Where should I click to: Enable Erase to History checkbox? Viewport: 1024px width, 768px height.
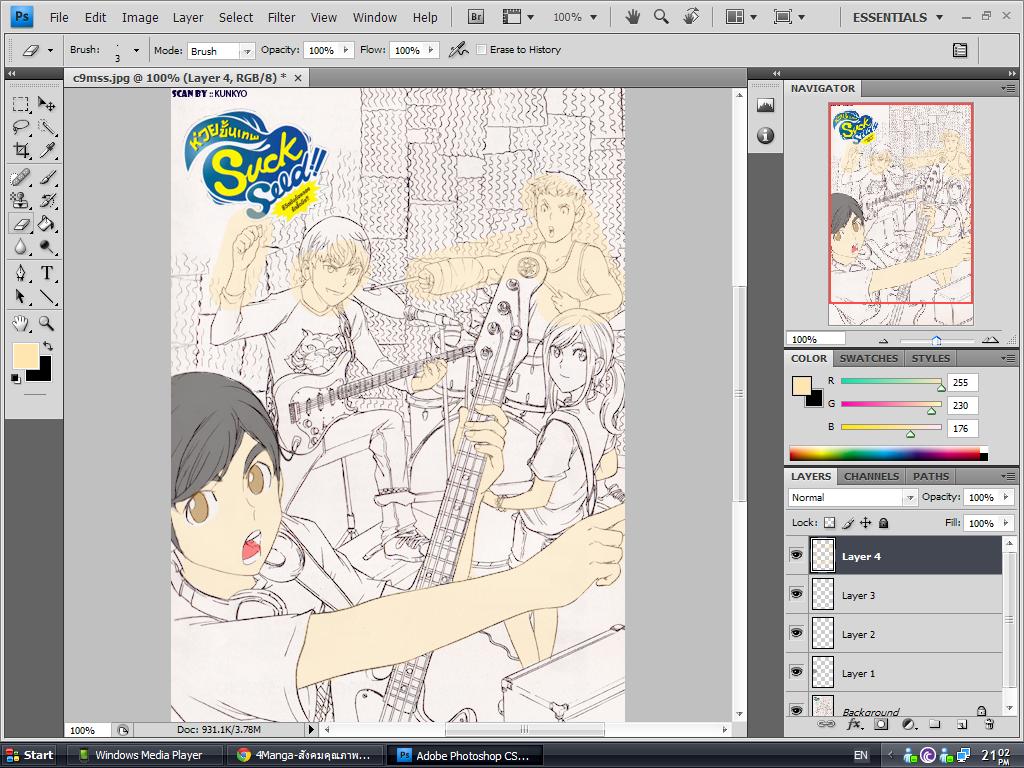(x=482, y=50)
